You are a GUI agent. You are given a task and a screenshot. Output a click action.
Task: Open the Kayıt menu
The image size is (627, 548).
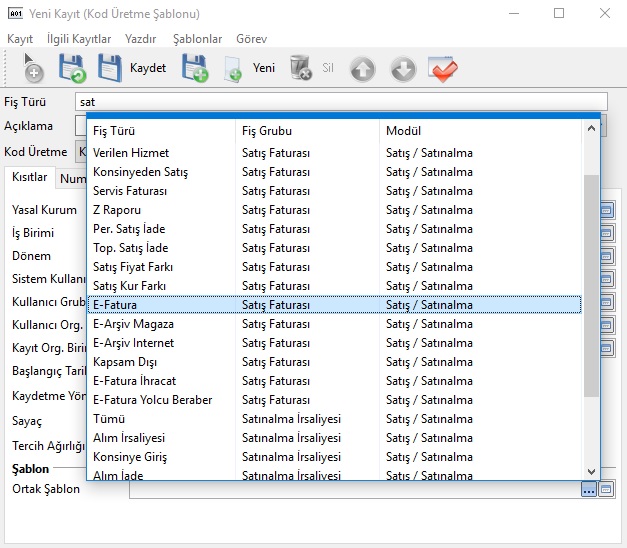20,38
